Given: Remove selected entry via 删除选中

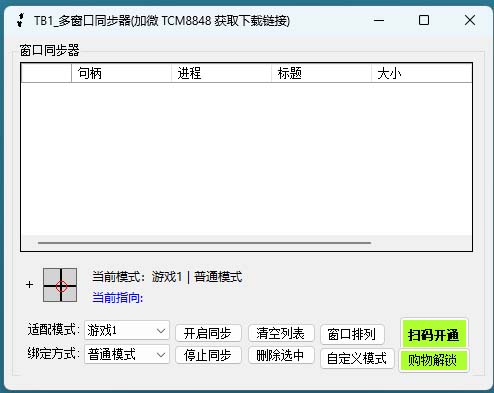Looking at the screenshot, I should click(281, 355).
